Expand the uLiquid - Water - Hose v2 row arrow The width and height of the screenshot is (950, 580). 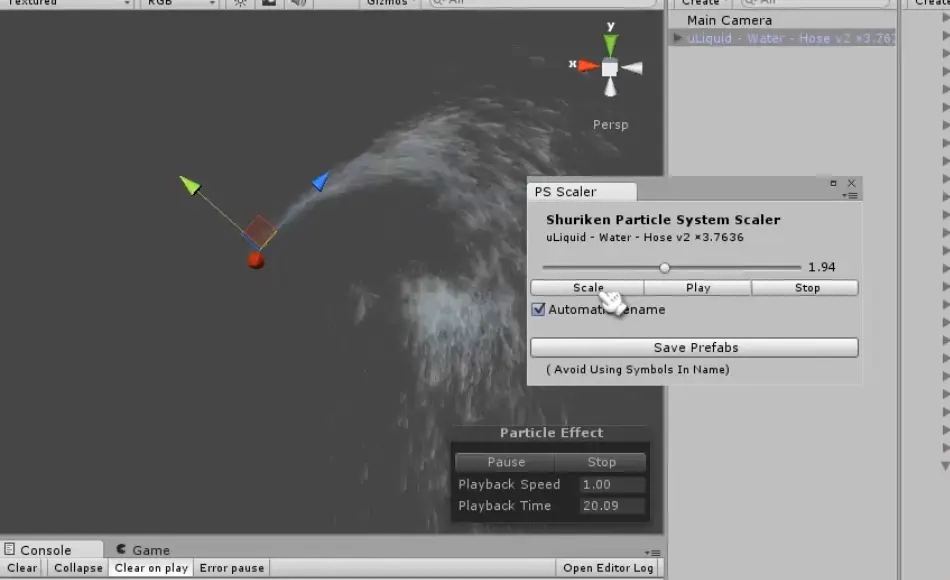(677, 38)
